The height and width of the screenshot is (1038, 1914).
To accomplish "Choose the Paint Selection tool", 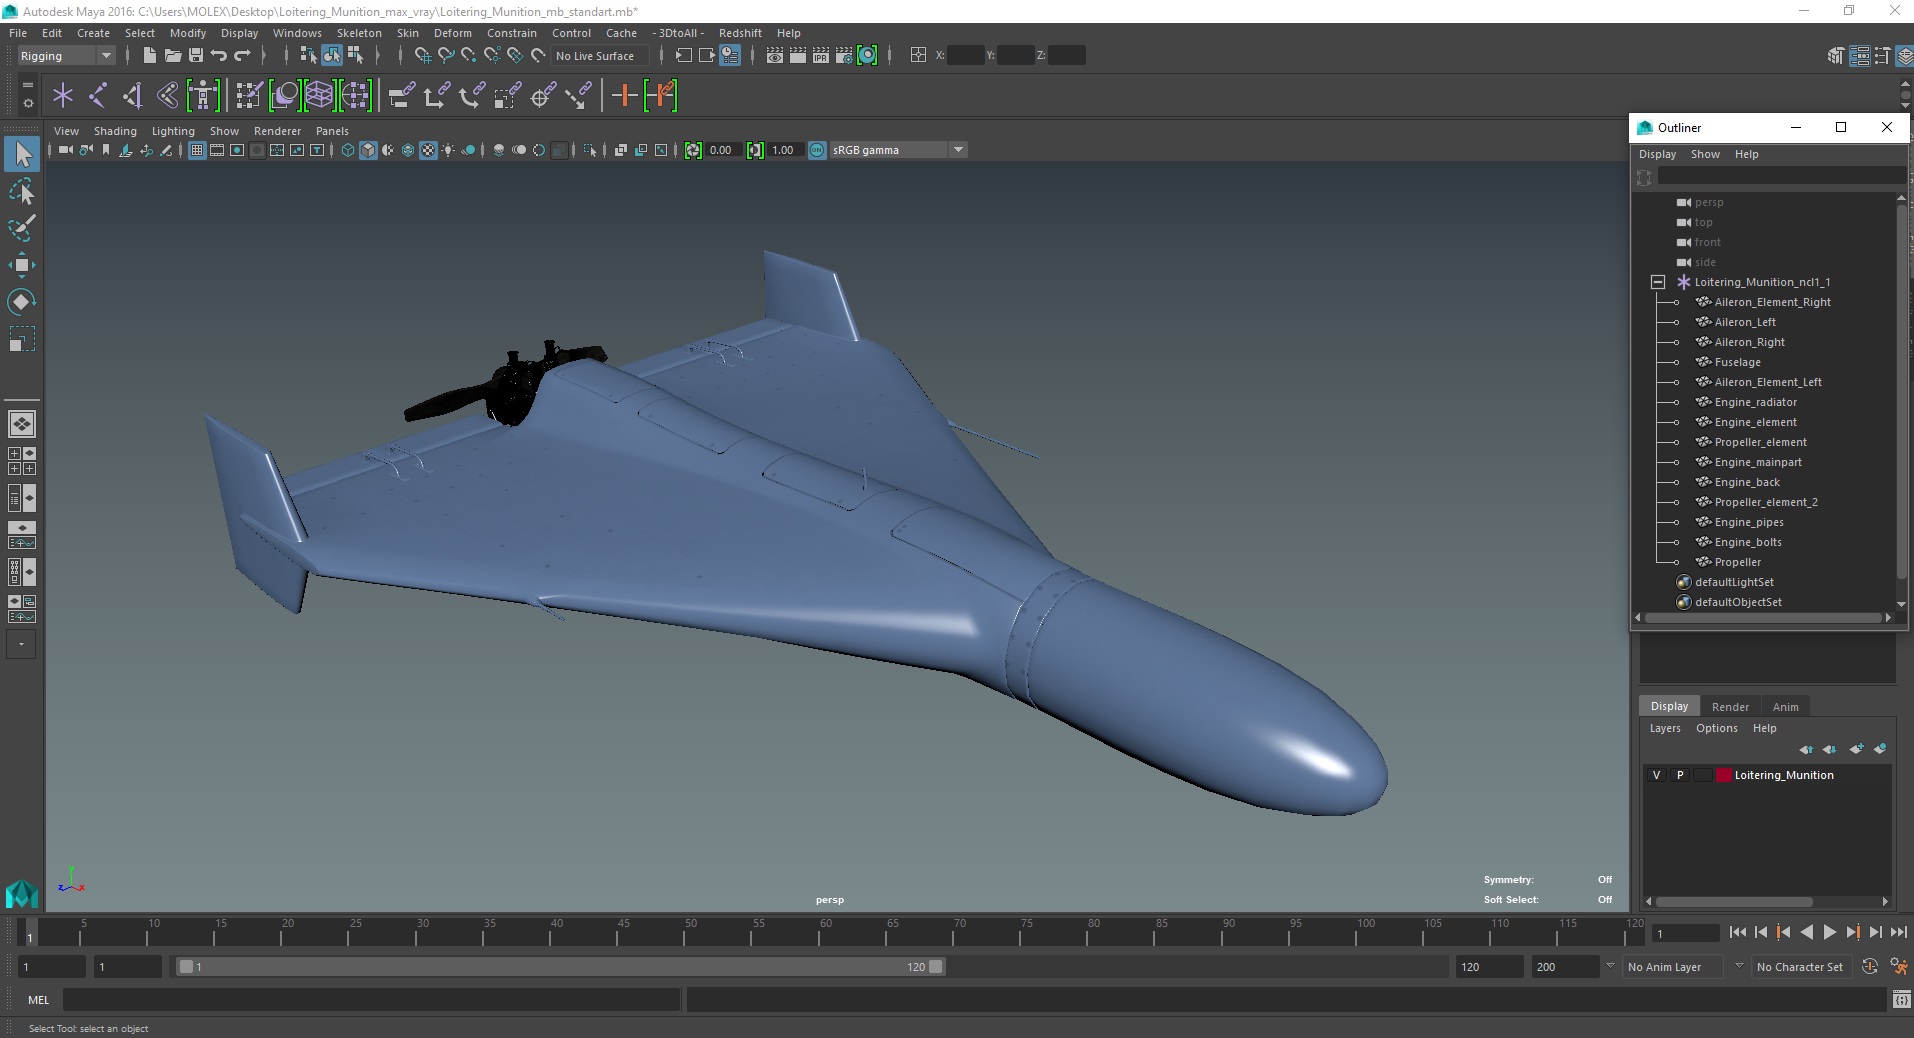I will 22,228.
